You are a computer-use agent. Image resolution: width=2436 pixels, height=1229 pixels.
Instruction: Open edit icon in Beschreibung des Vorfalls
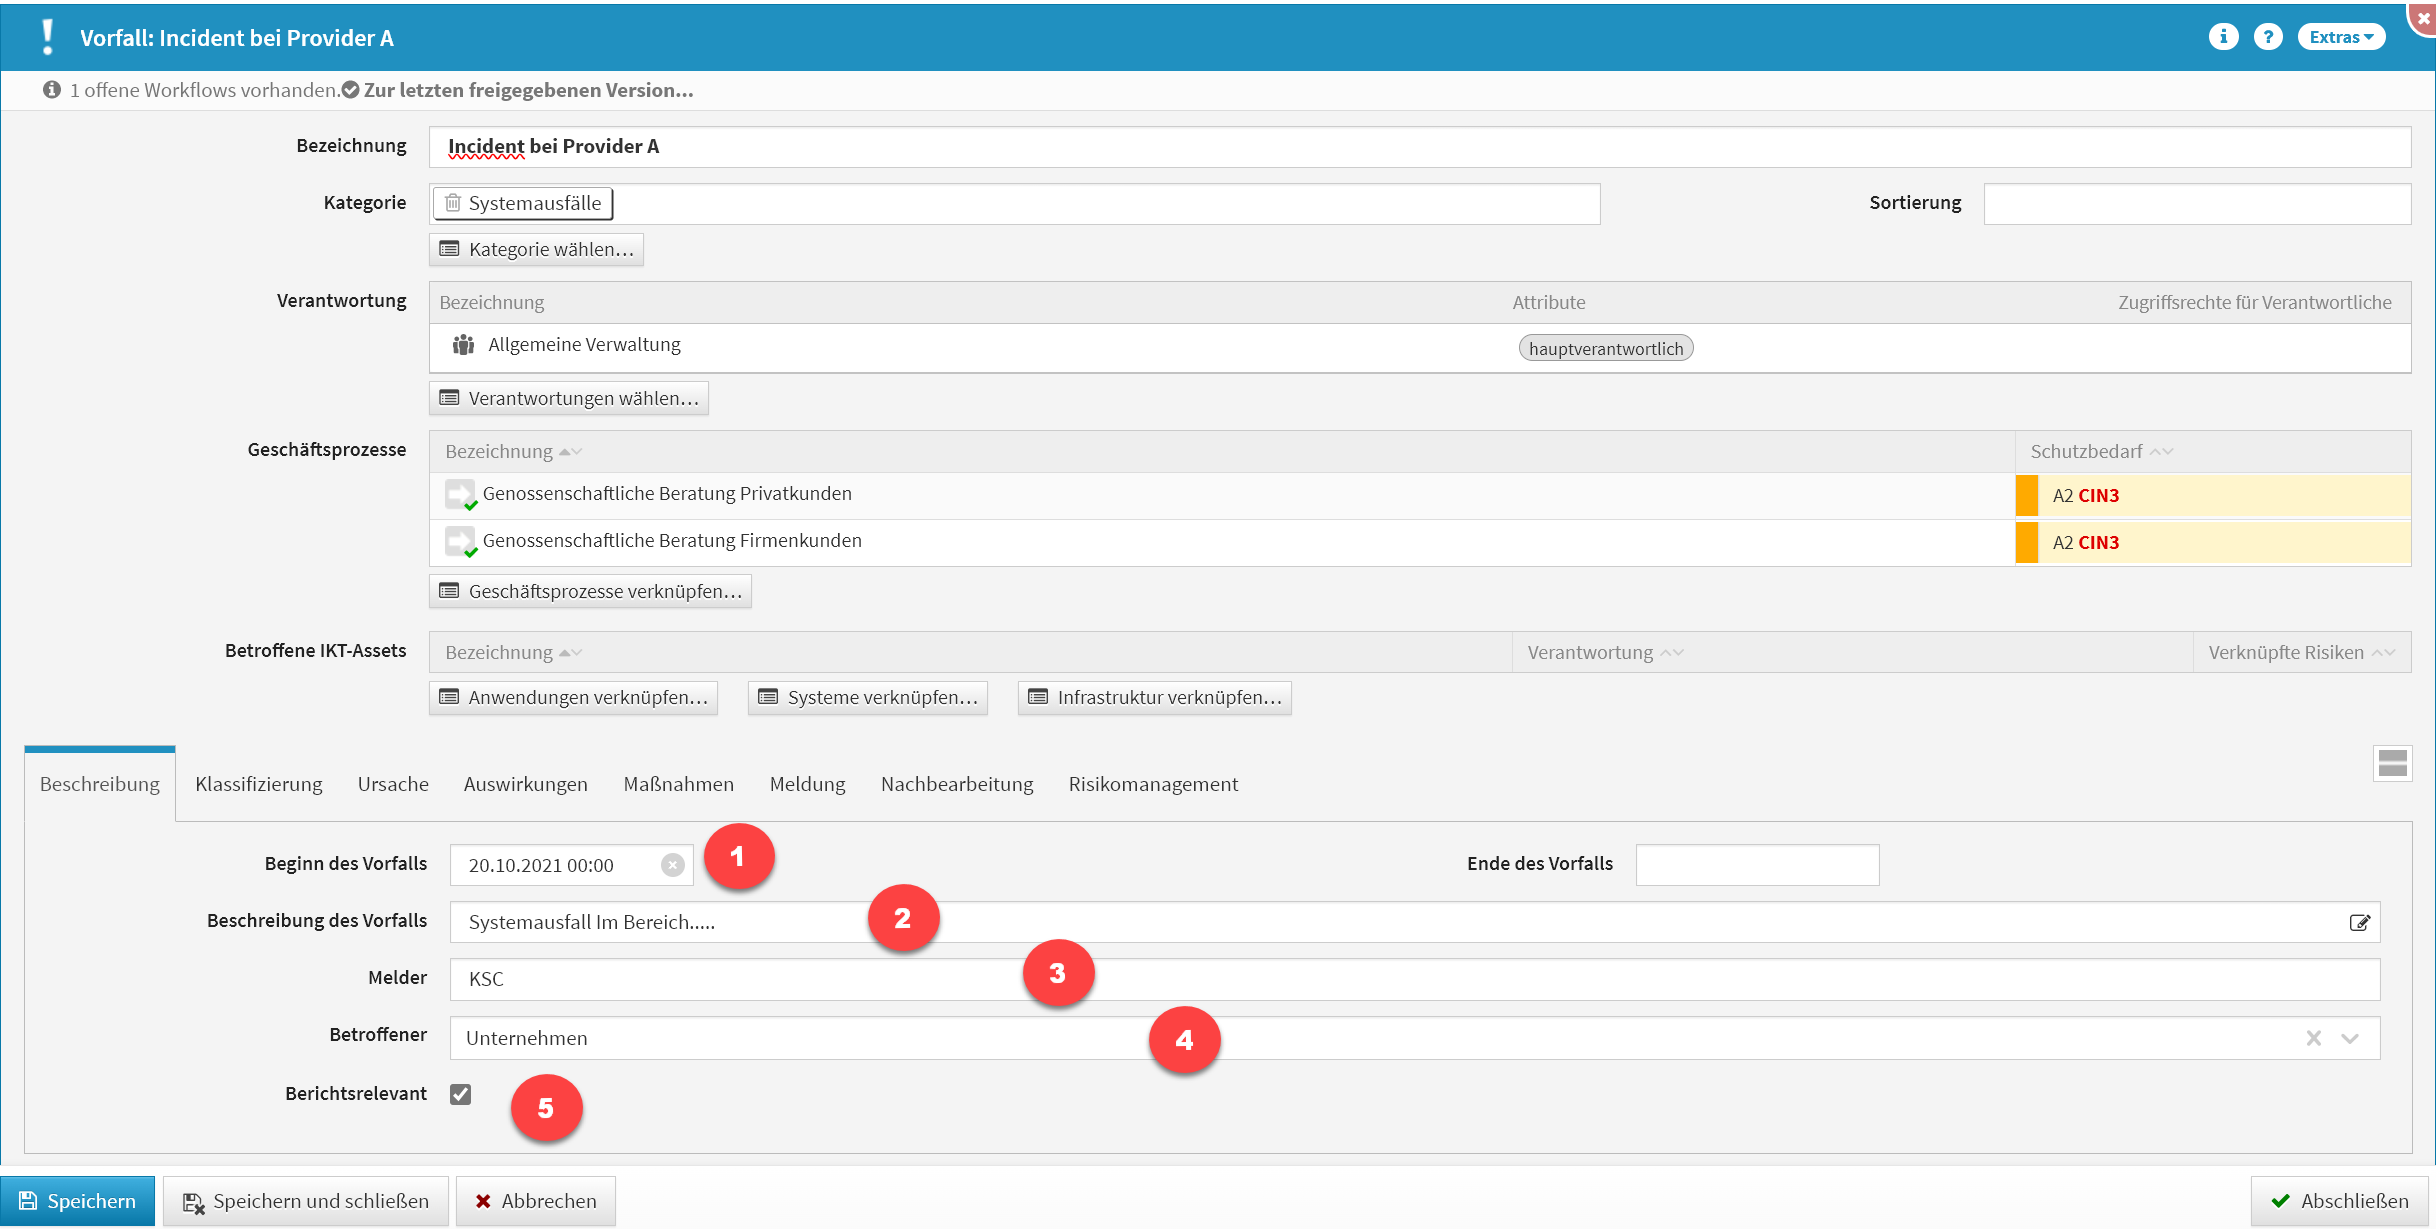point(2359,922)
